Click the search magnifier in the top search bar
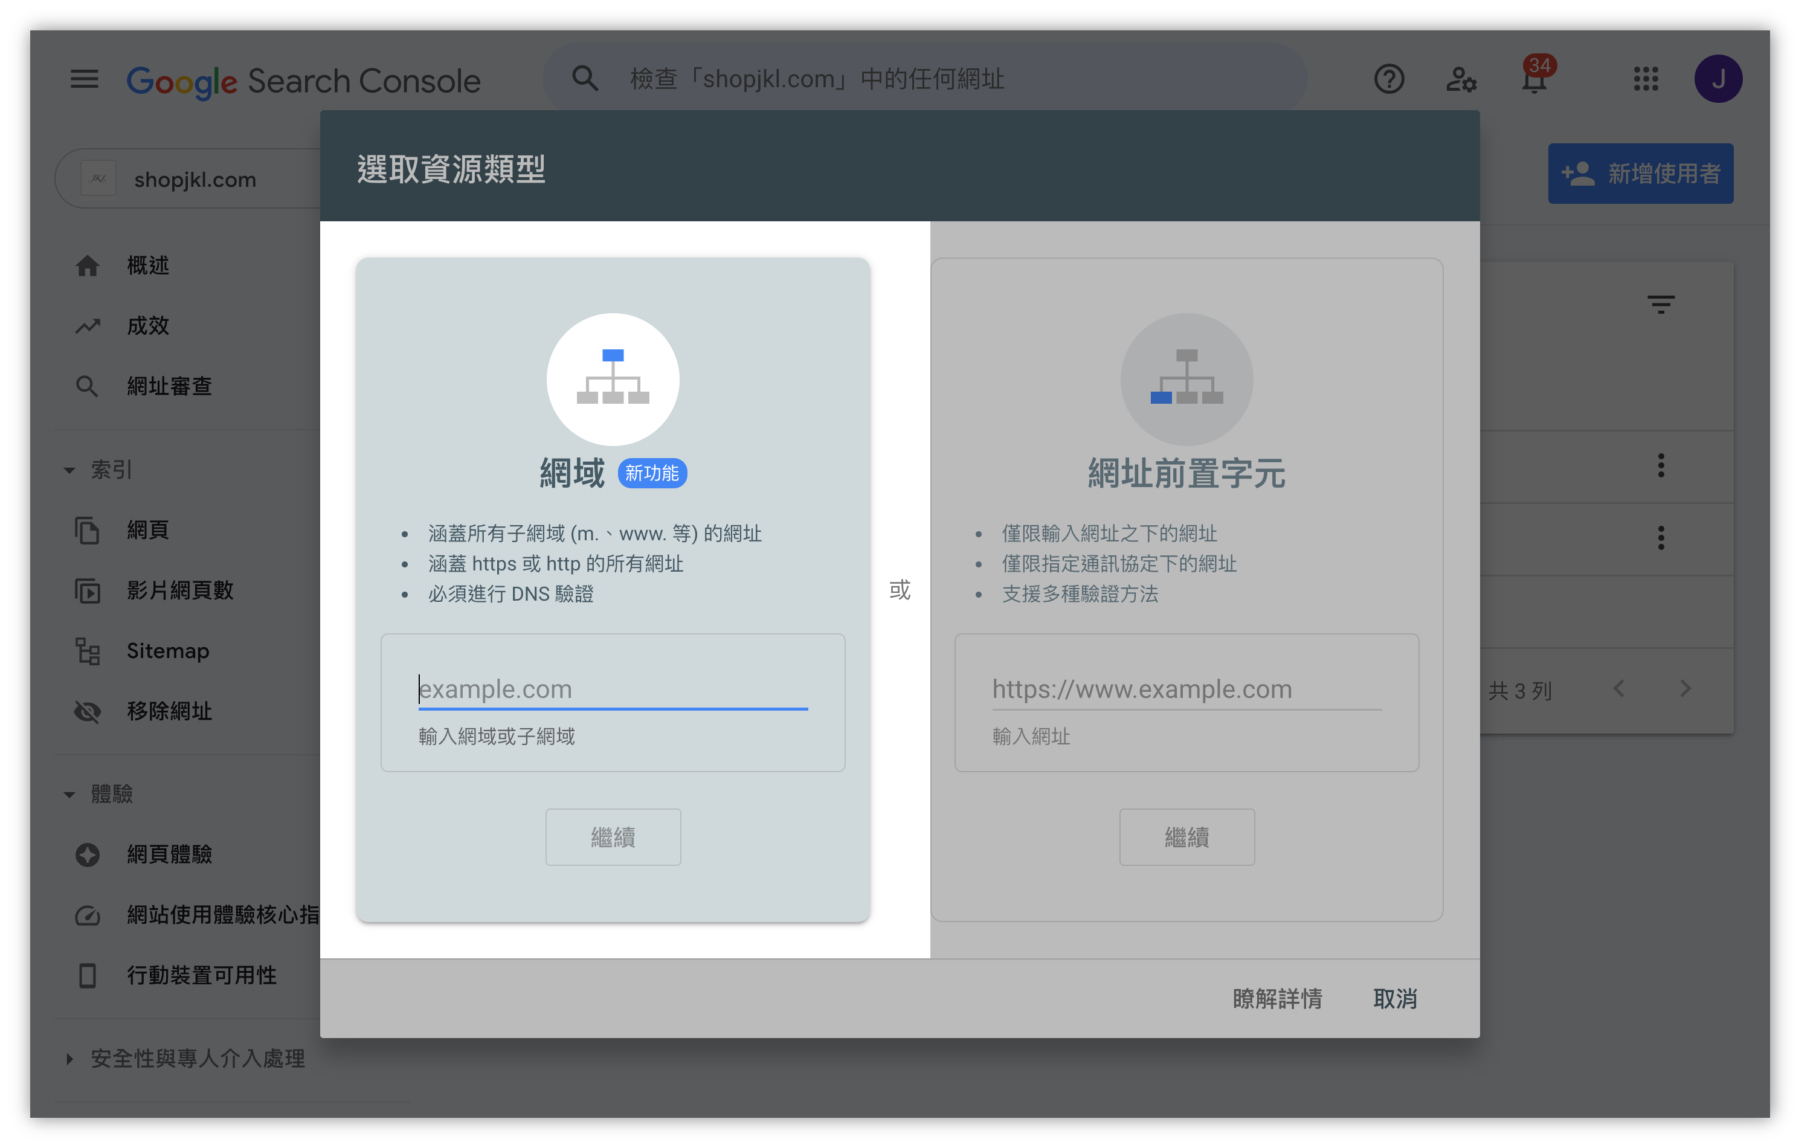This screenshot has width=1800, height=1148. (585, 78)
